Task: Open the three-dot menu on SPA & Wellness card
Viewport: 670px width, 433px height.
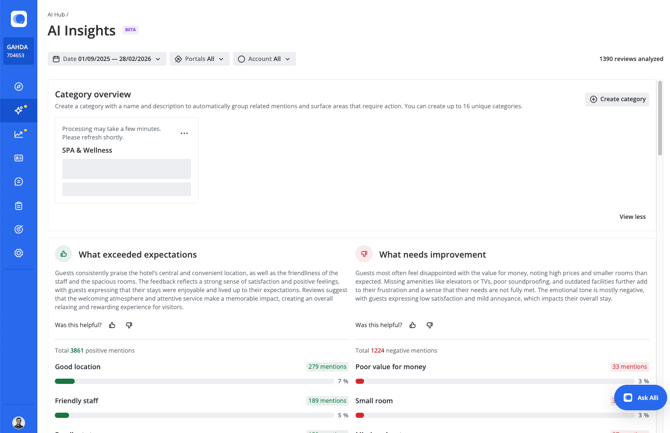Action: [184, 133]
